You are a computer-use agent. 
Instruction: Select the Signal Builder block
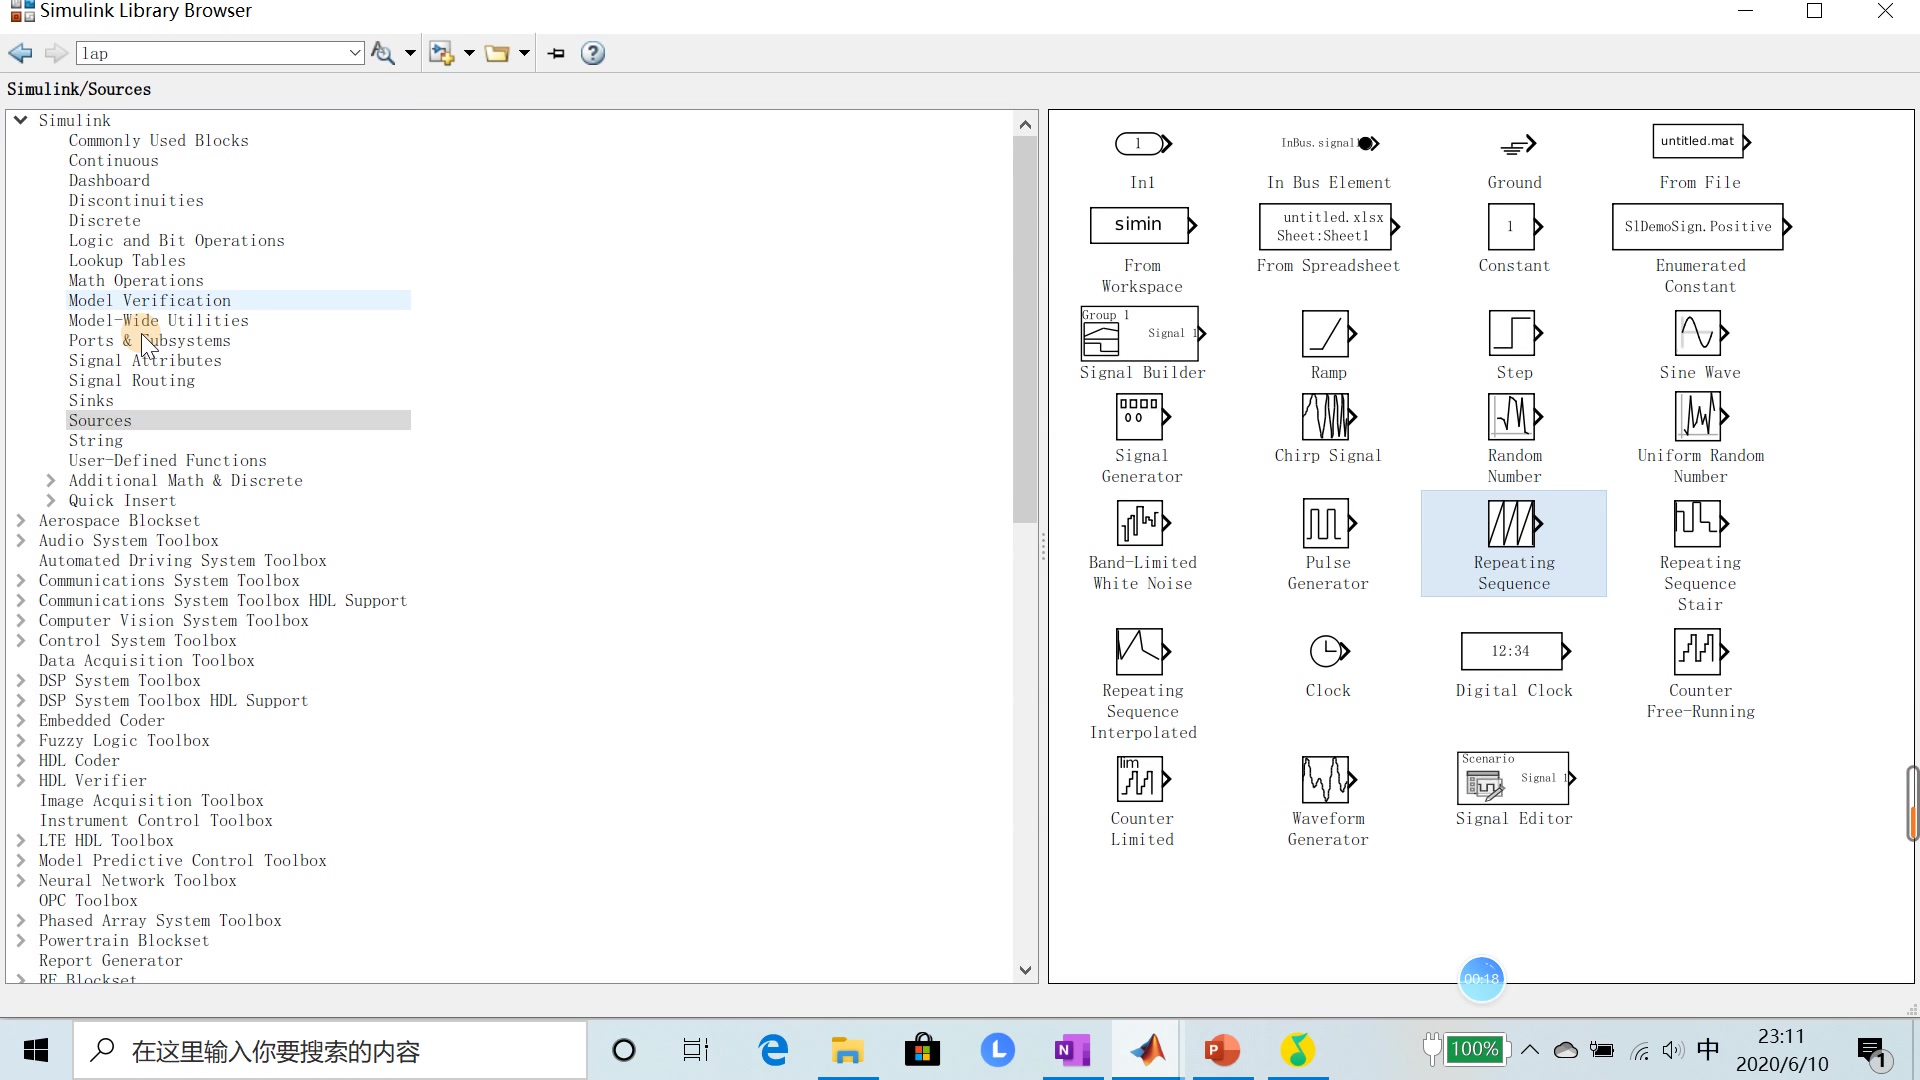pos(1141,333)
